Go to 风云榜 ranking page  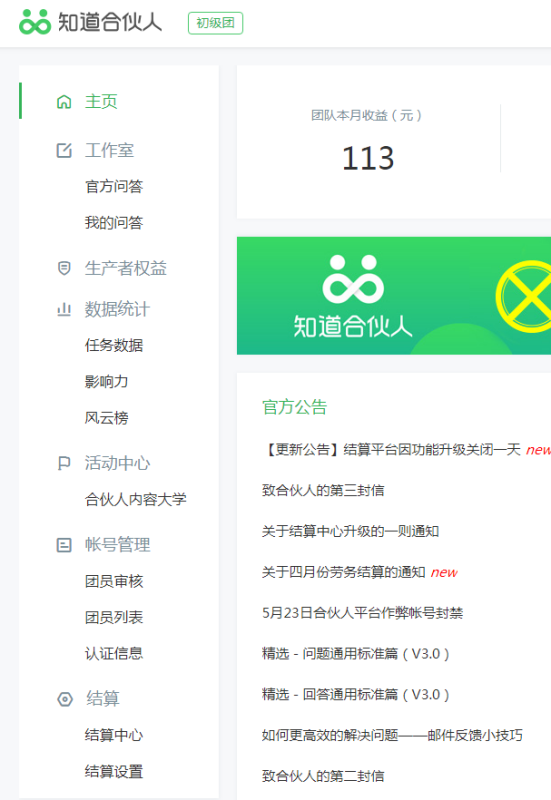[107, 418]
